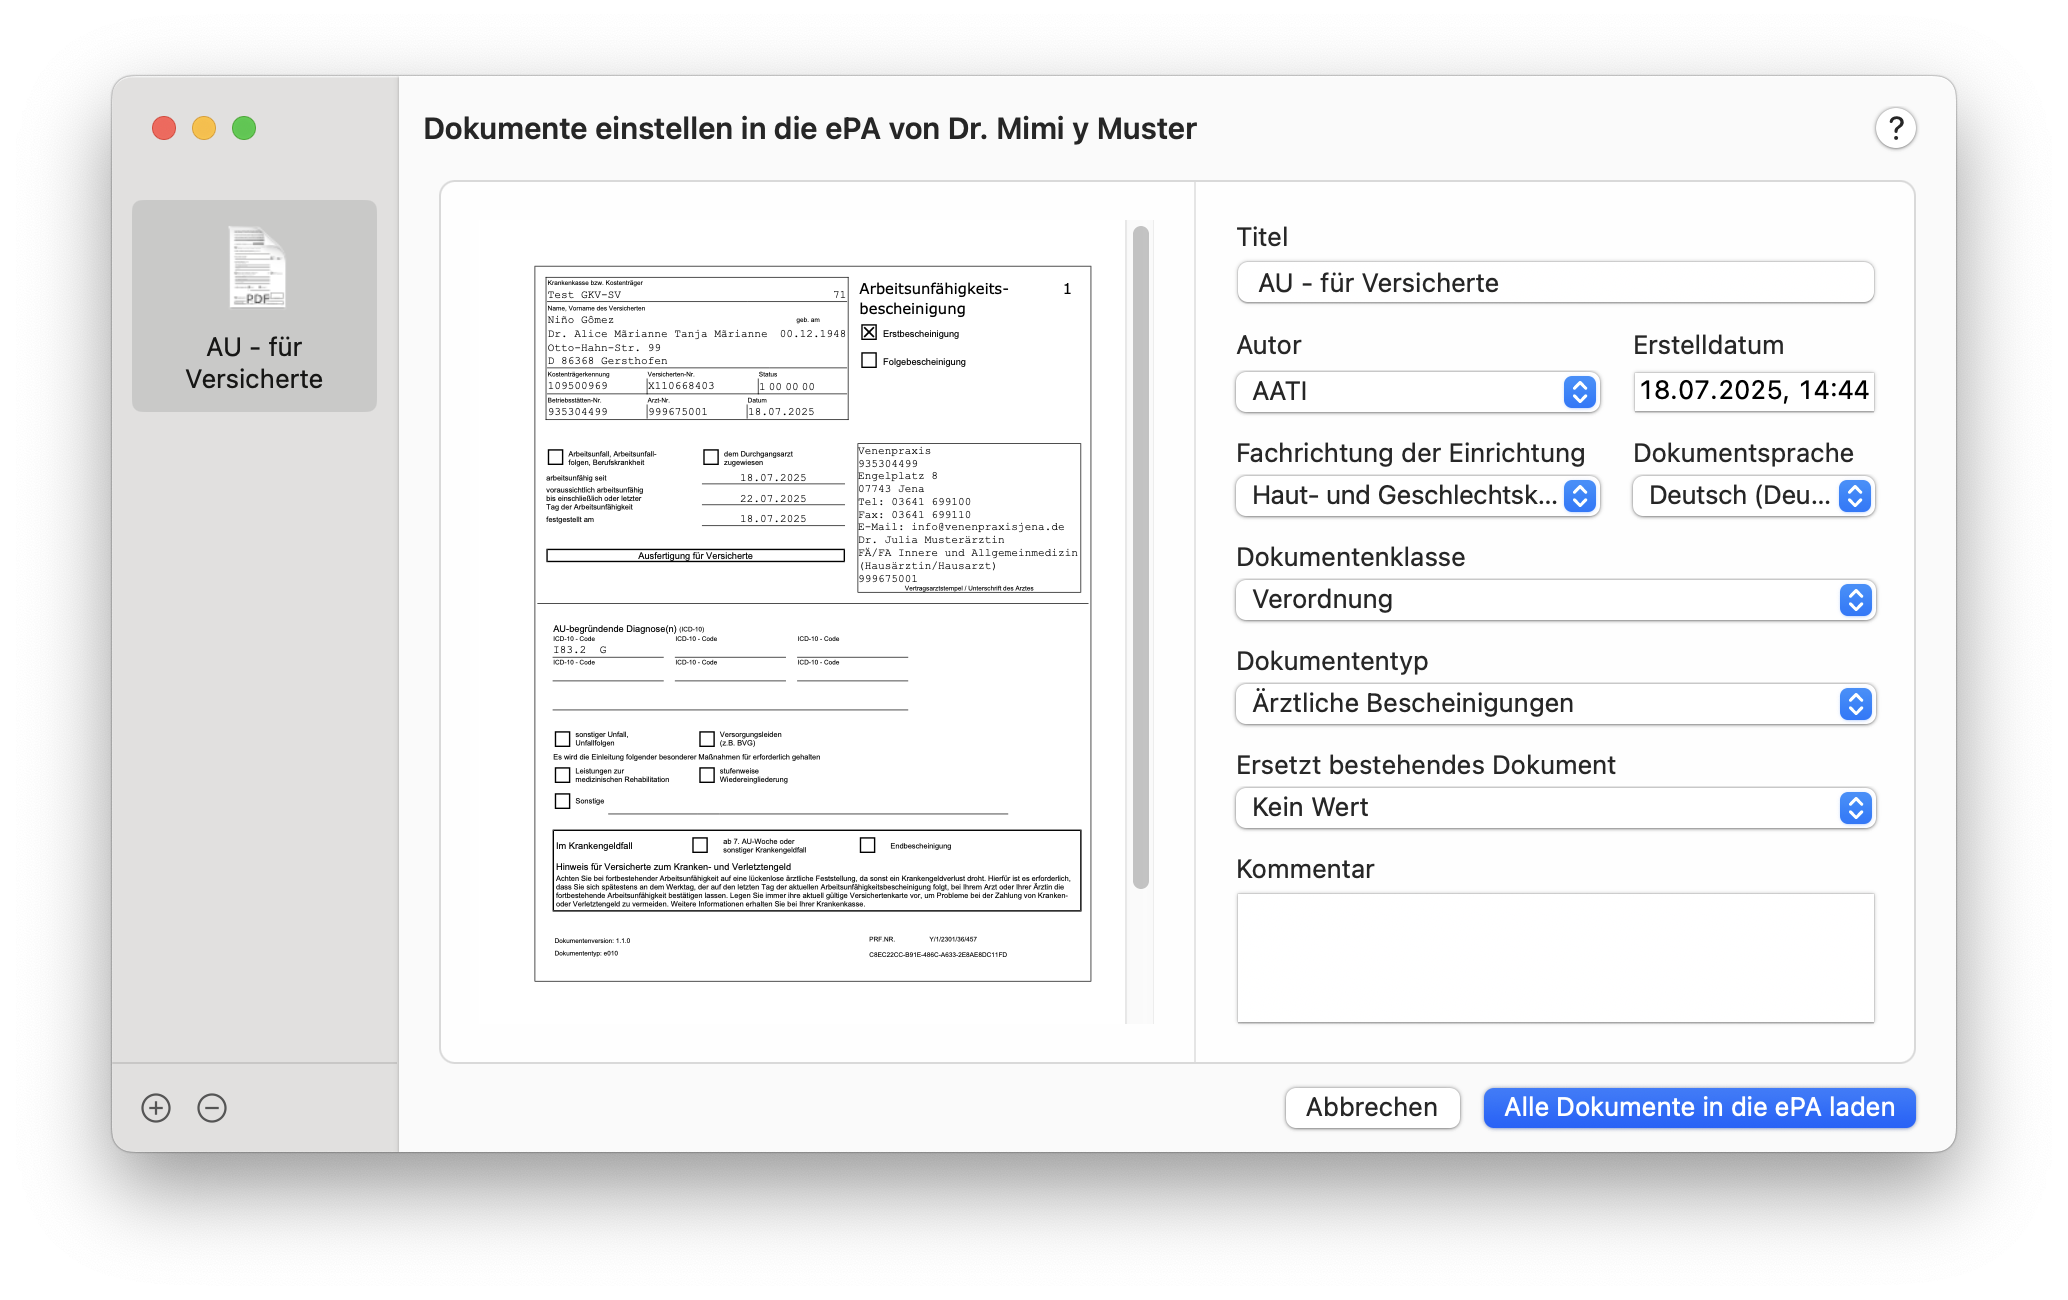Viewport: 2068px width, 1300px height.
Task: Open the Dokumentsprache dropdown
Action: click(1753, 495)
